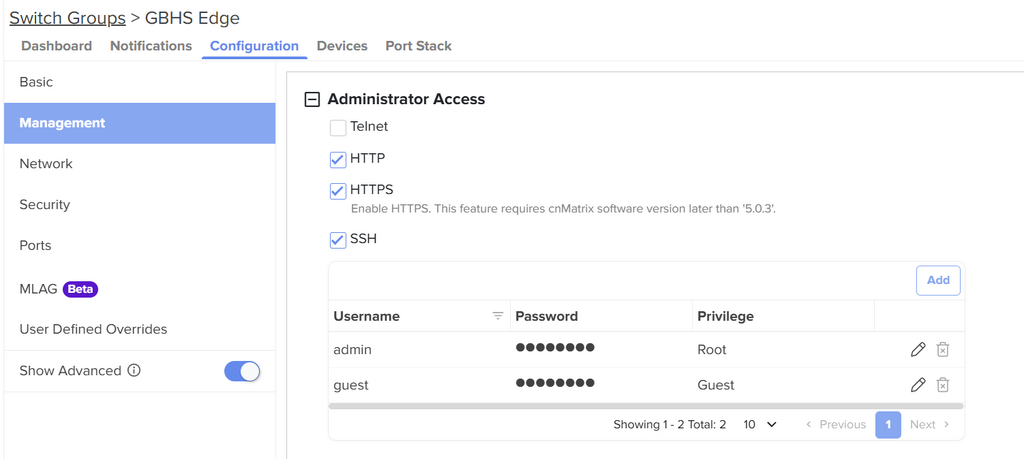Click the Privilege column header
The image size is (1024, 459).
(x=726, y=316)
